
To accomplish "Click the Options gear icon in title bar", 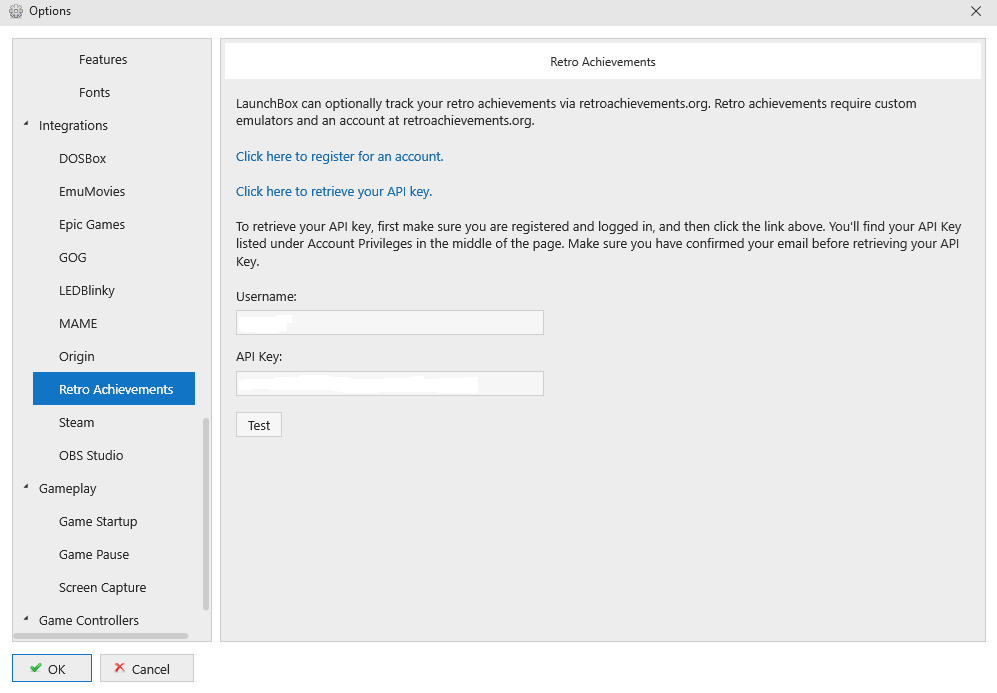I will tap(15, 11).
